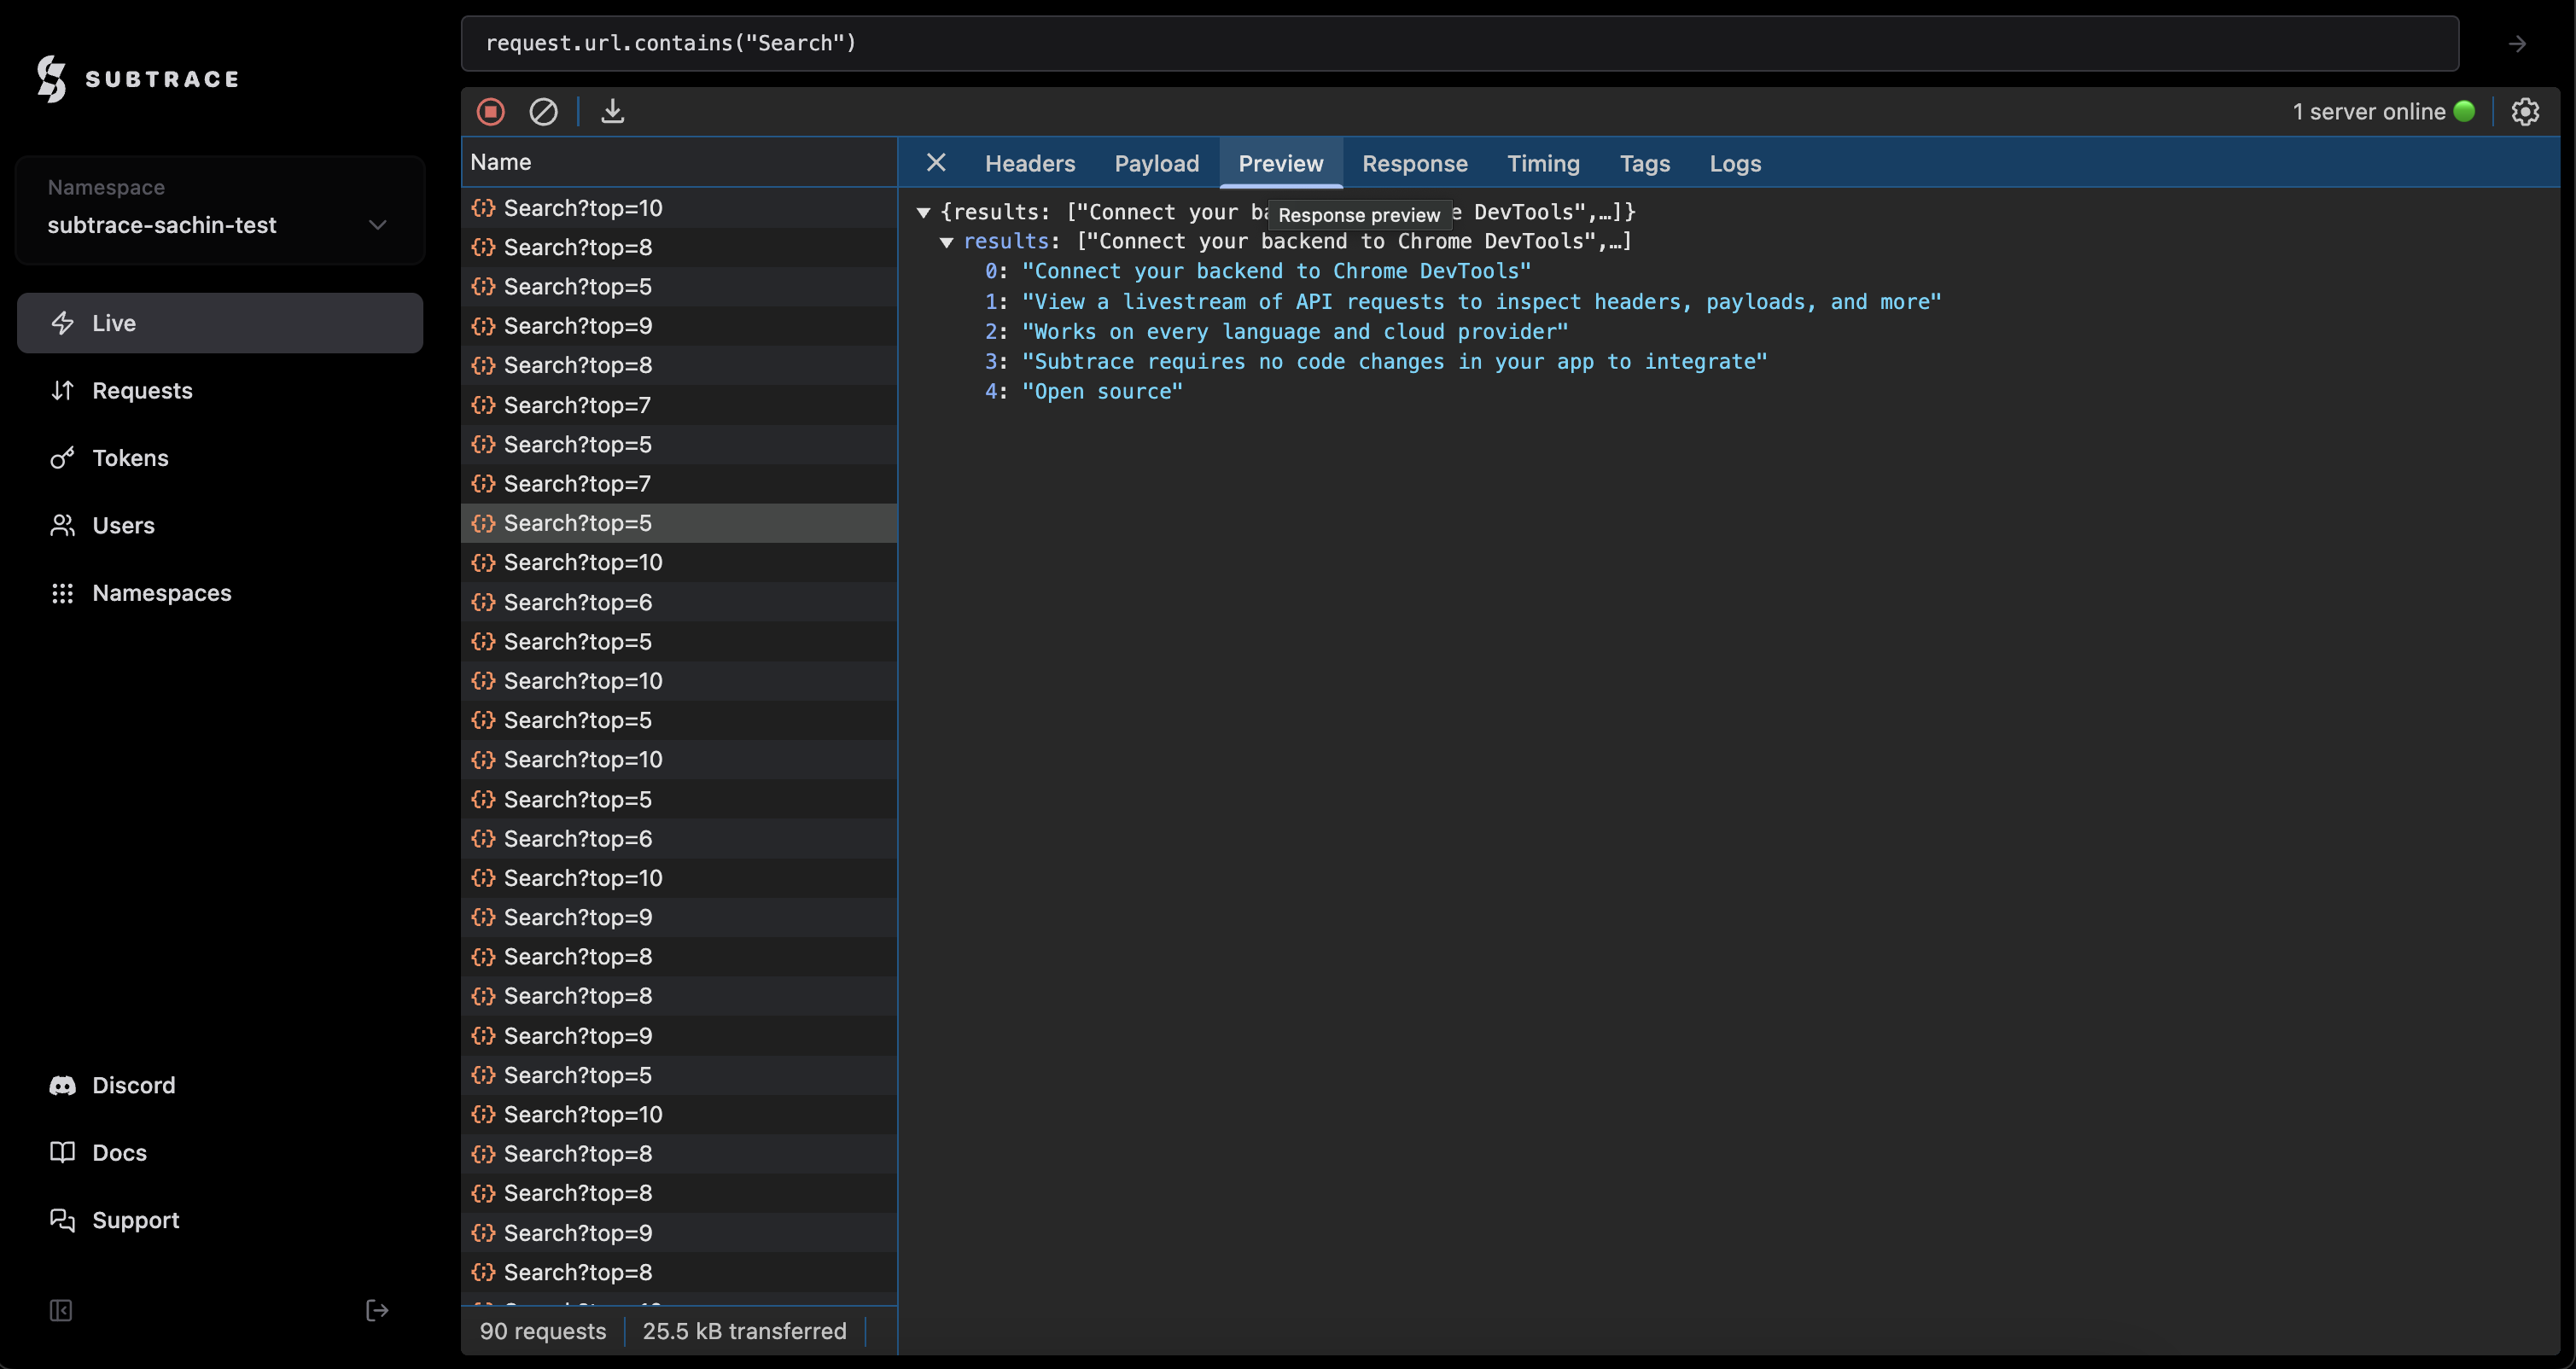Select the first Search?top=9 request

[679, 326]
